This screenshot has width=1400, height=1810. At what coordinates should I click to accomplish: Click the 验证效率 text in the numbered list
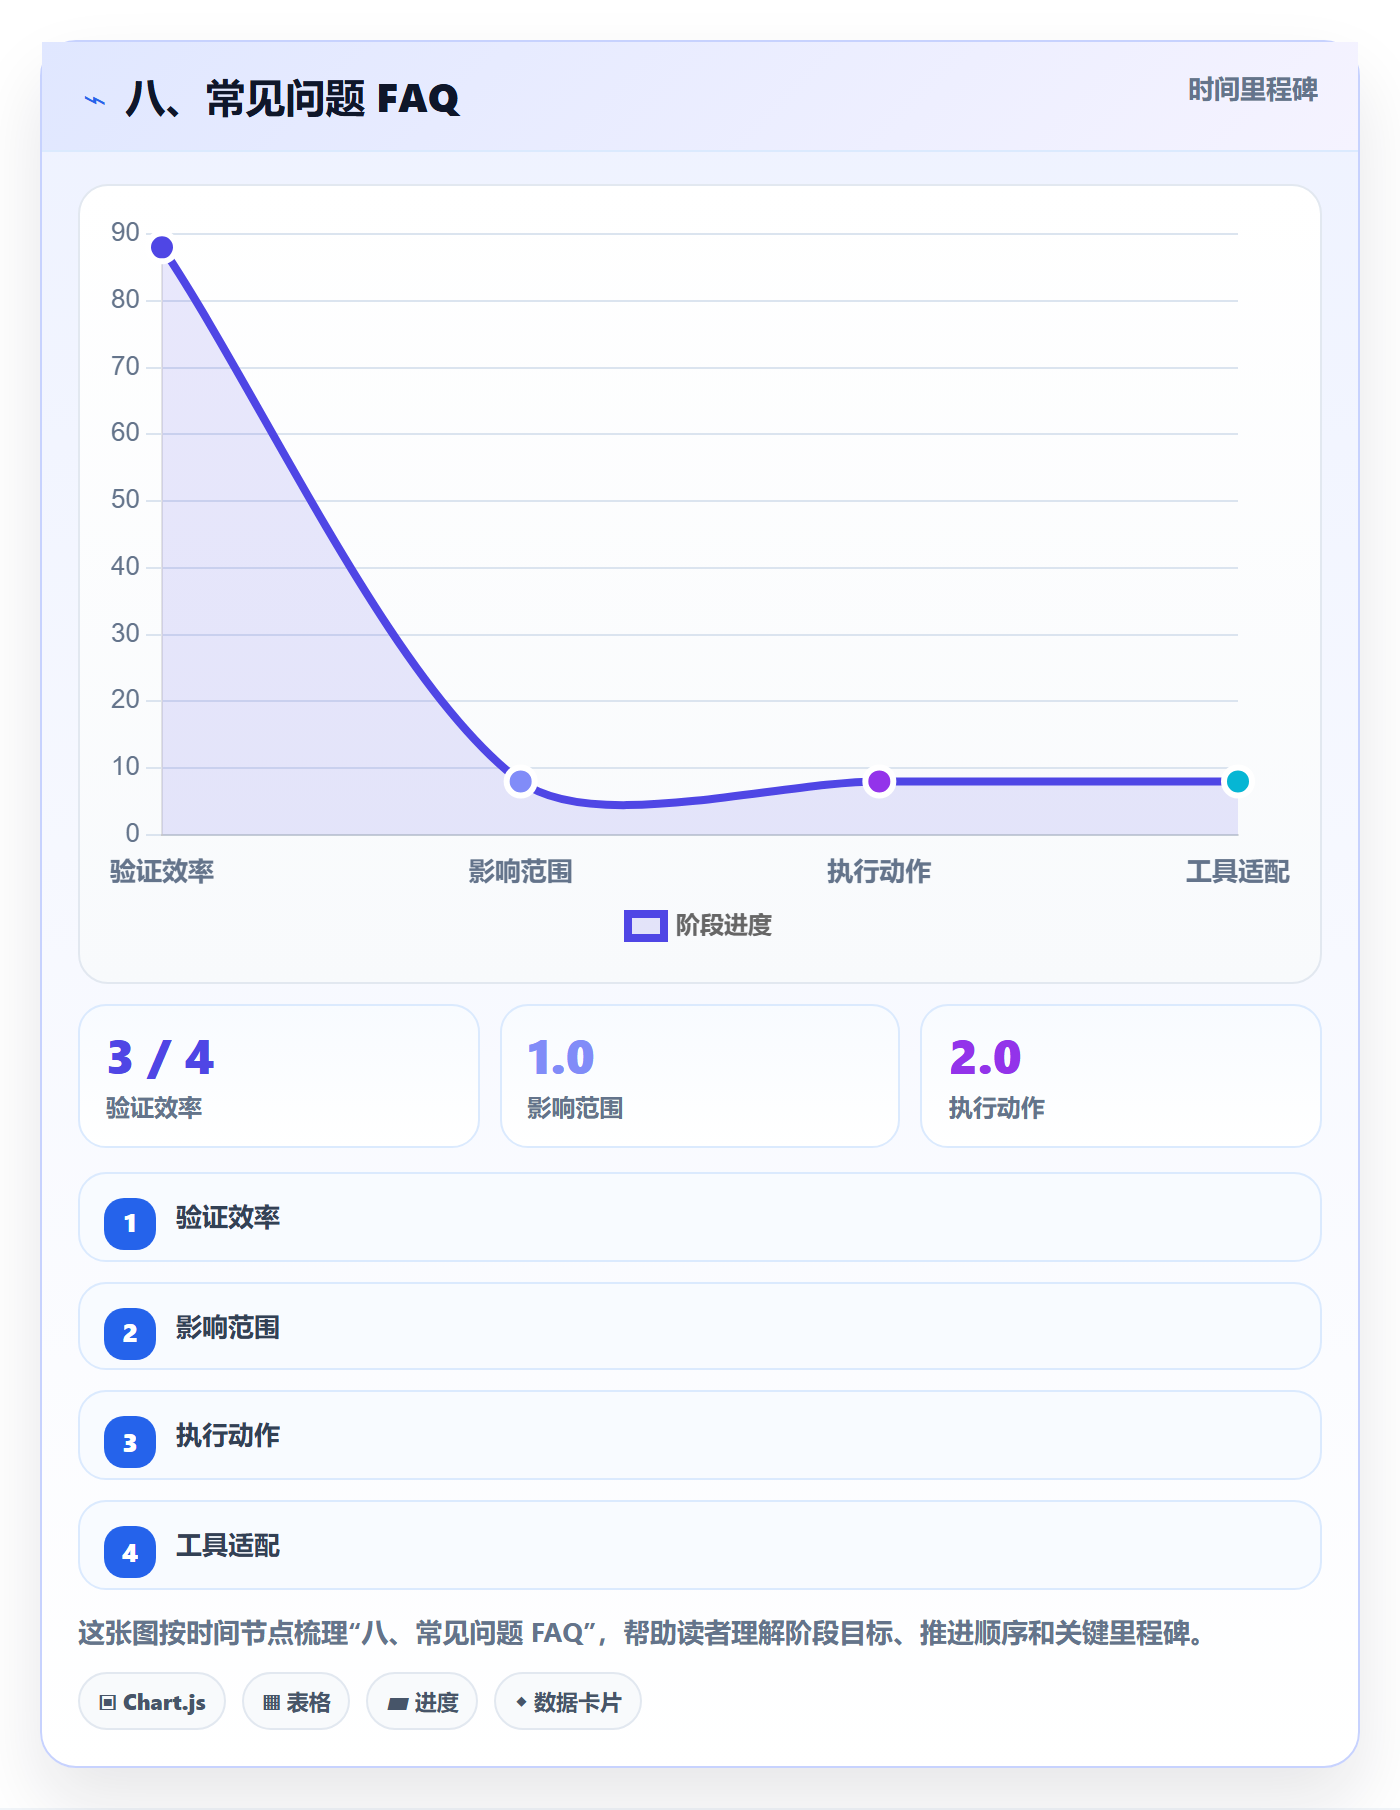(x=228, y=1217)
